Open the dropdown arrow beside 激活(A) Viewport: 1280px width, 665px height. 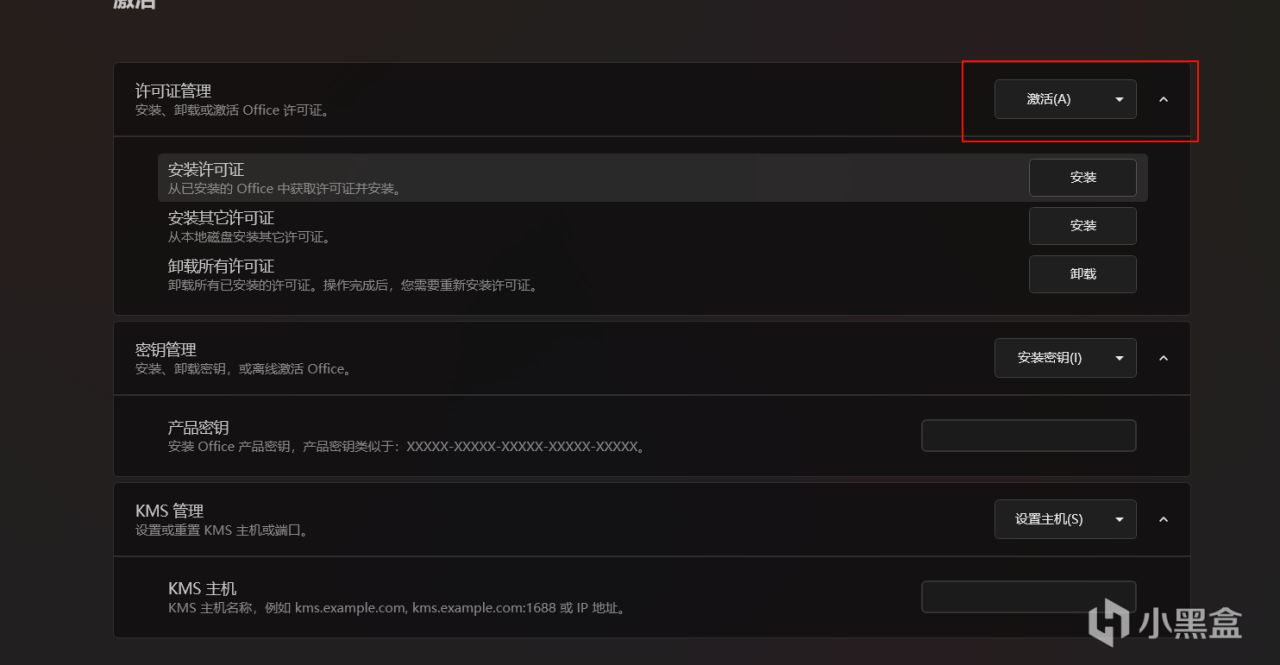(x=1119, y=99)
